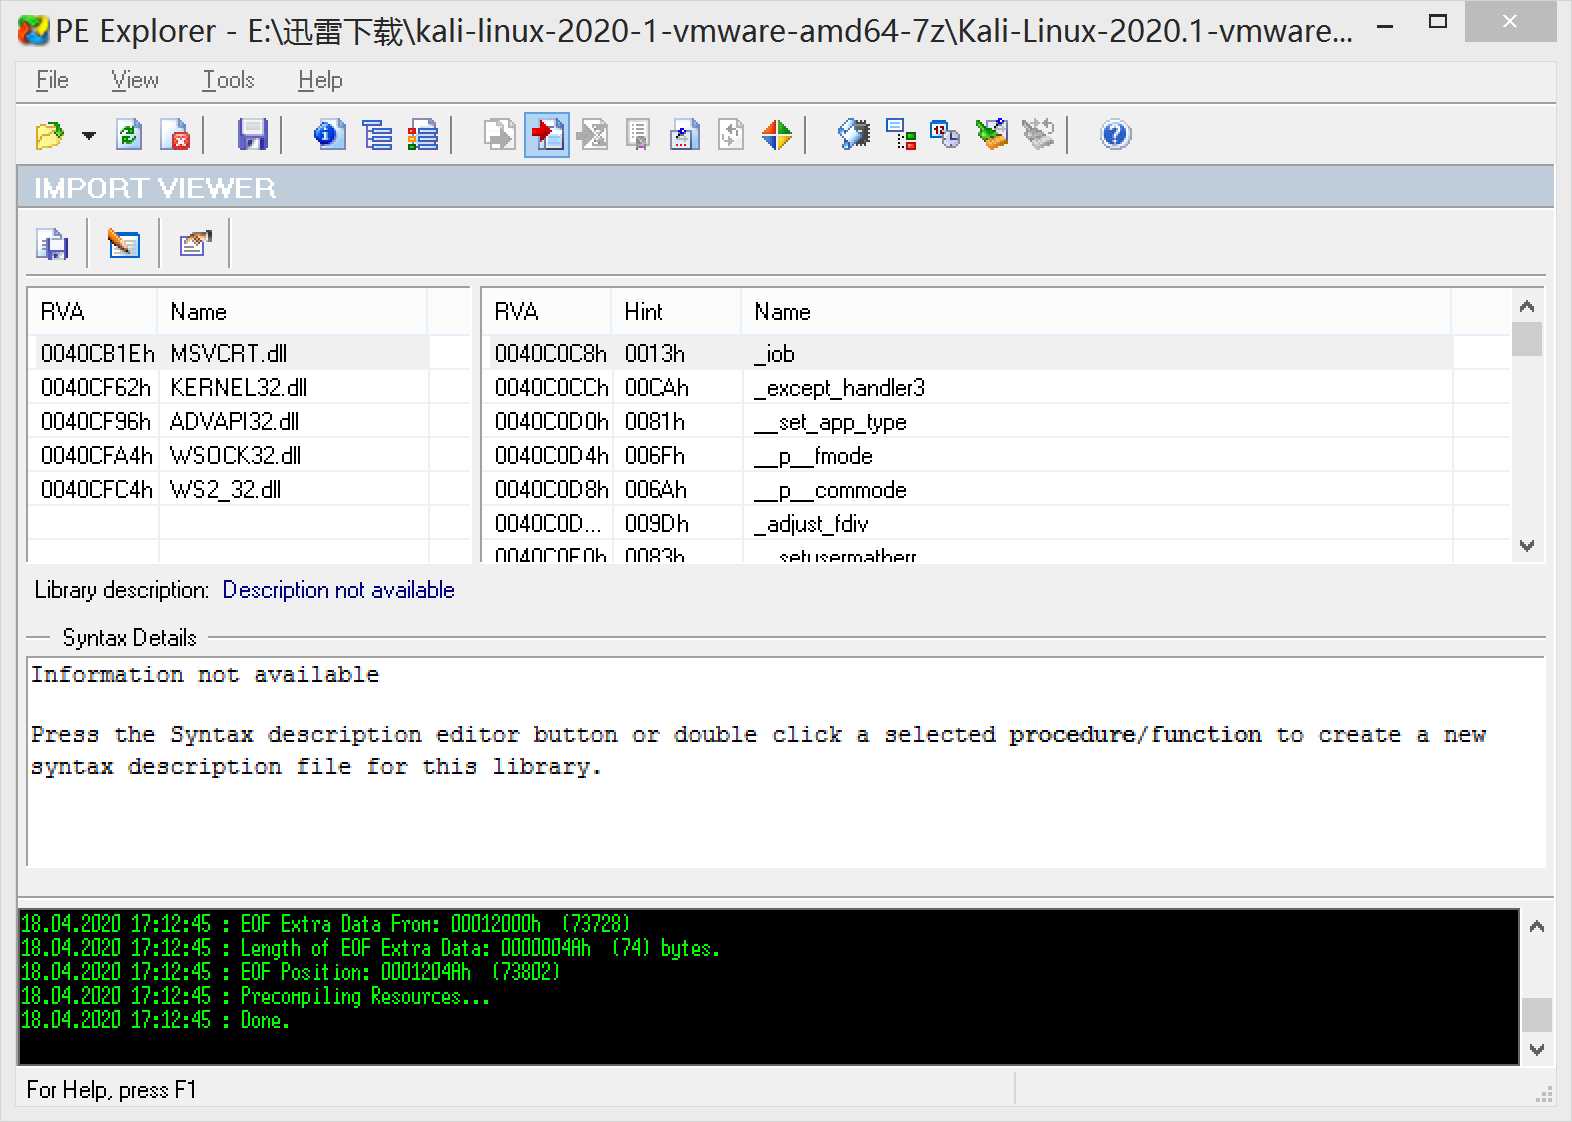Select the active Import viewer icon
Screen dimensions: 1572x1122
547,135
